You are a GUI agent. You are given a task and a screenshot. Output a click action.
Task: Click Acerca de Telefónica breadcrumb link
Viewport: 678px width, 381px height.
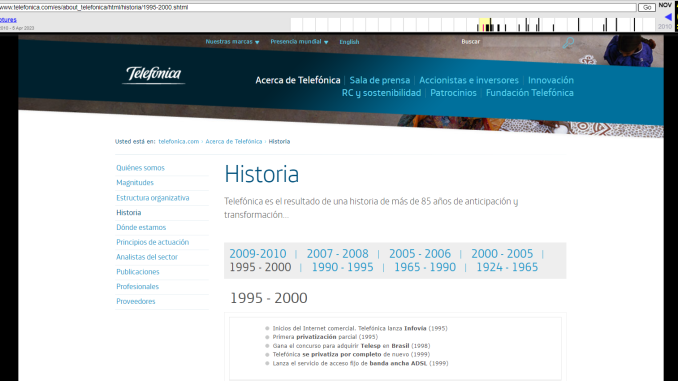tap(233, 141)
